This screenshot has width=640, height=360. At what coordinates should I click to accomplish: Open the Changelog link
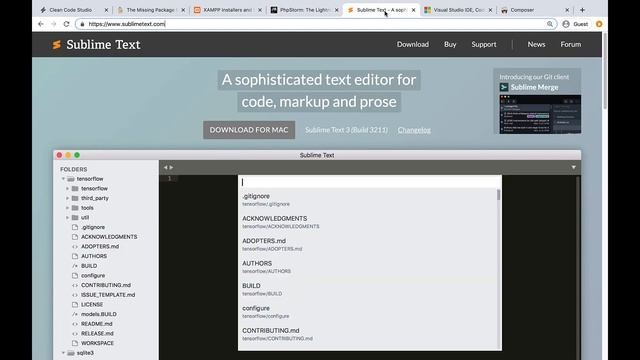coord(414,130)
